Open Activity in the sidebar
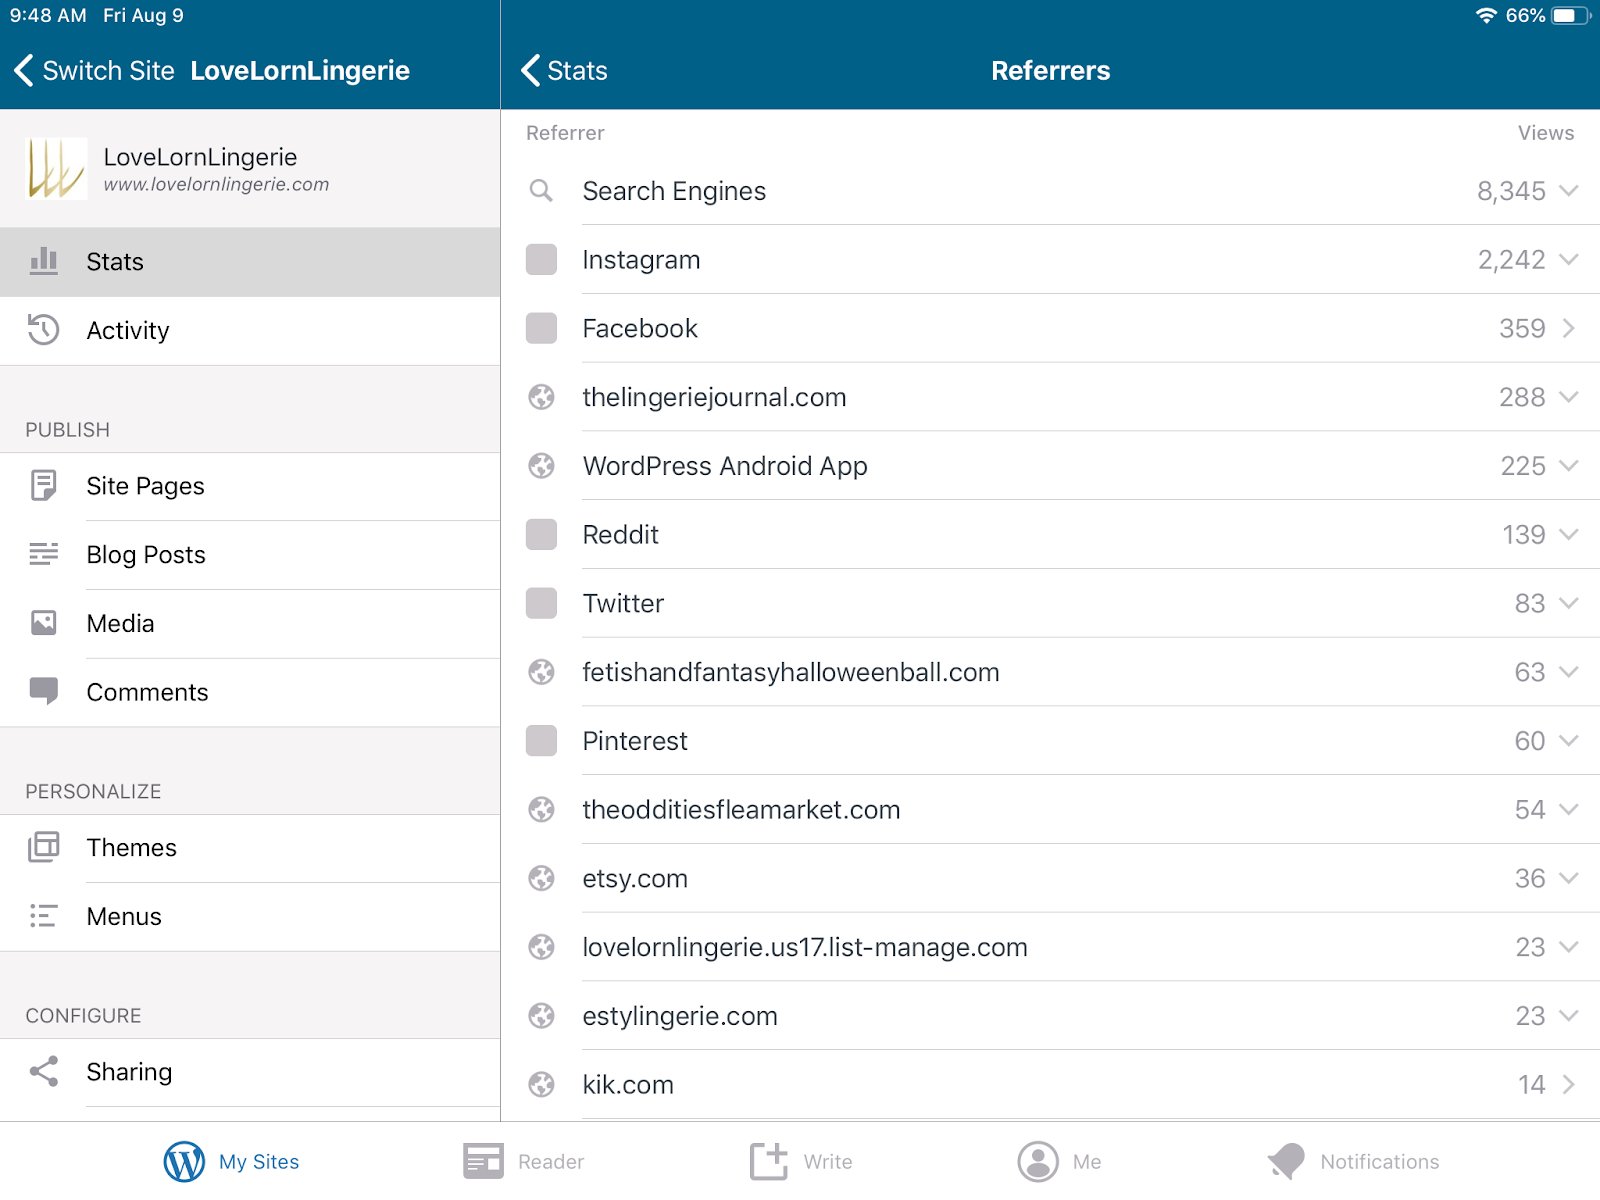Image resolution: width=1600 pixels, height=1200 pixels. click(x=250, y=331)
